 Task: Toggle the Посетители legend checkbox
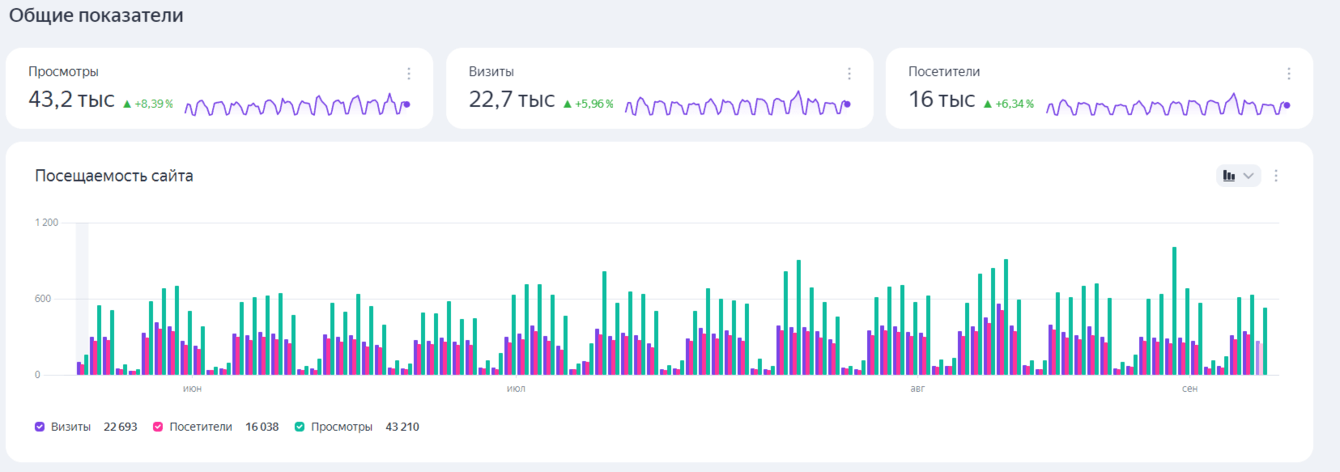coord(158,427)
